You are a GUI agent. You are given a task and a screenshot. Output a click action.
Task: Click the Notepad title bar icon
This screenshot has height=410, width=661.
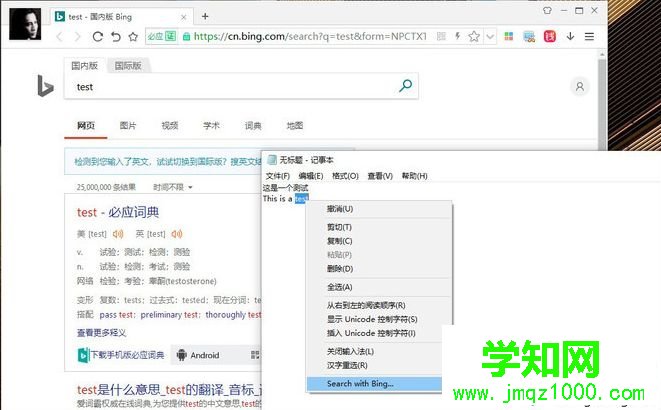click(x=272, y=160)
